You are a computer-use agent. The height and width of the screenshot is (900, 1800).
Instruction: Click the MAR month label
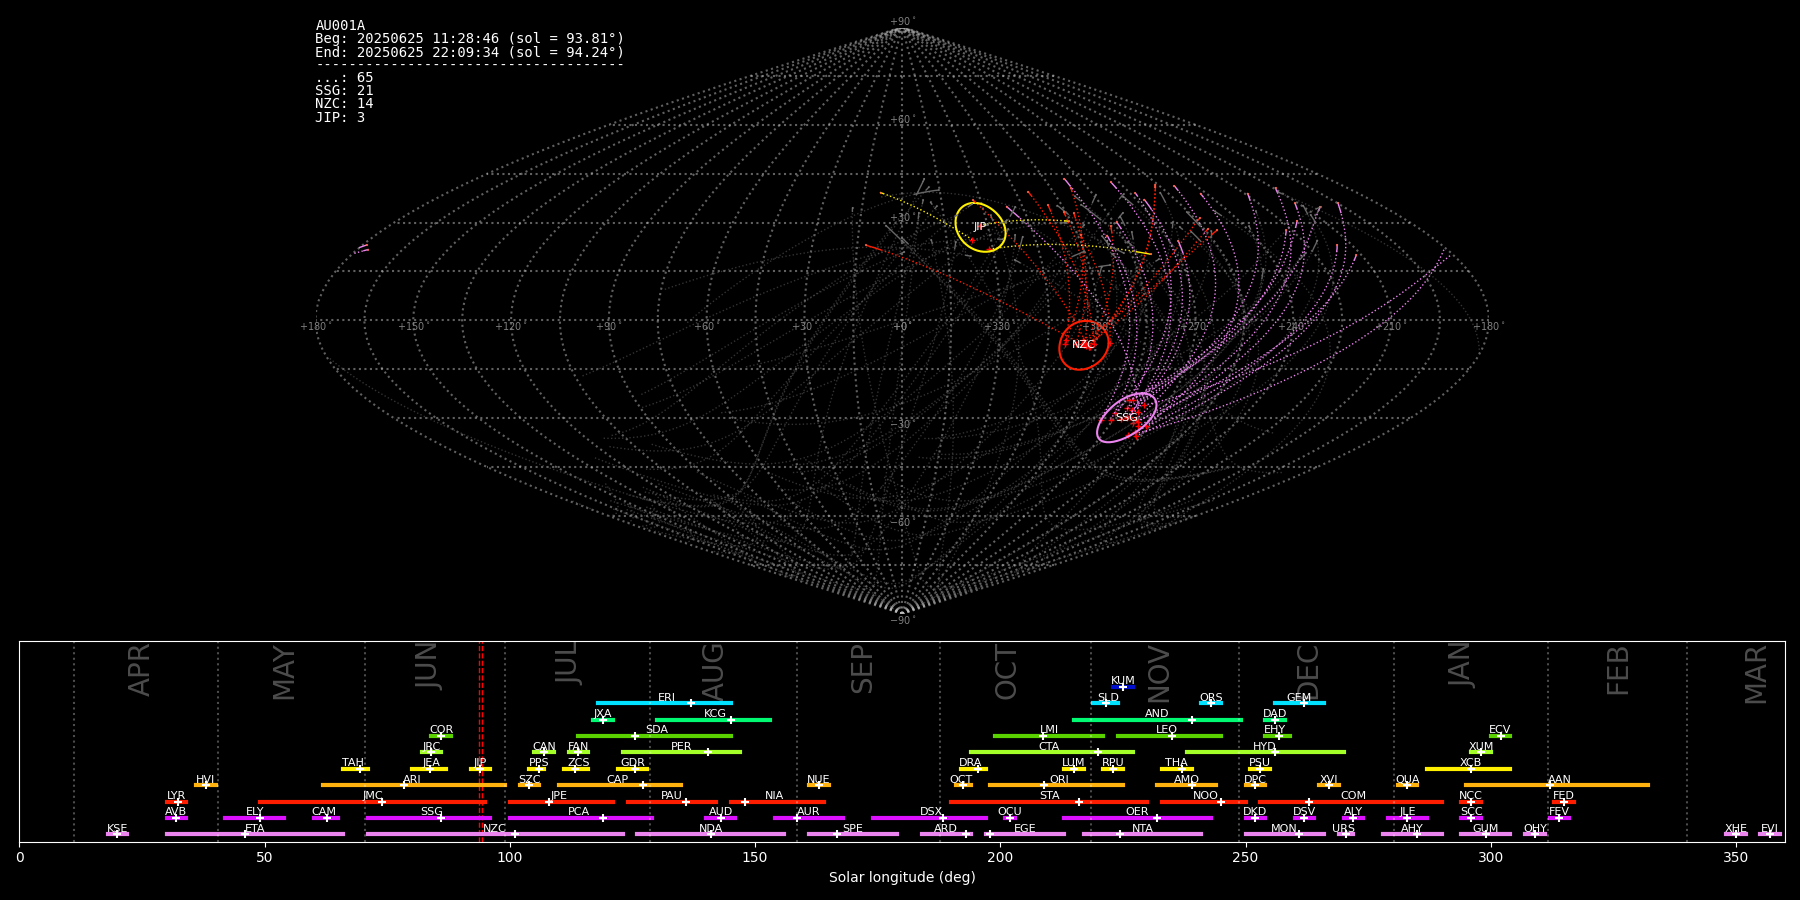tap(1756, 675)
